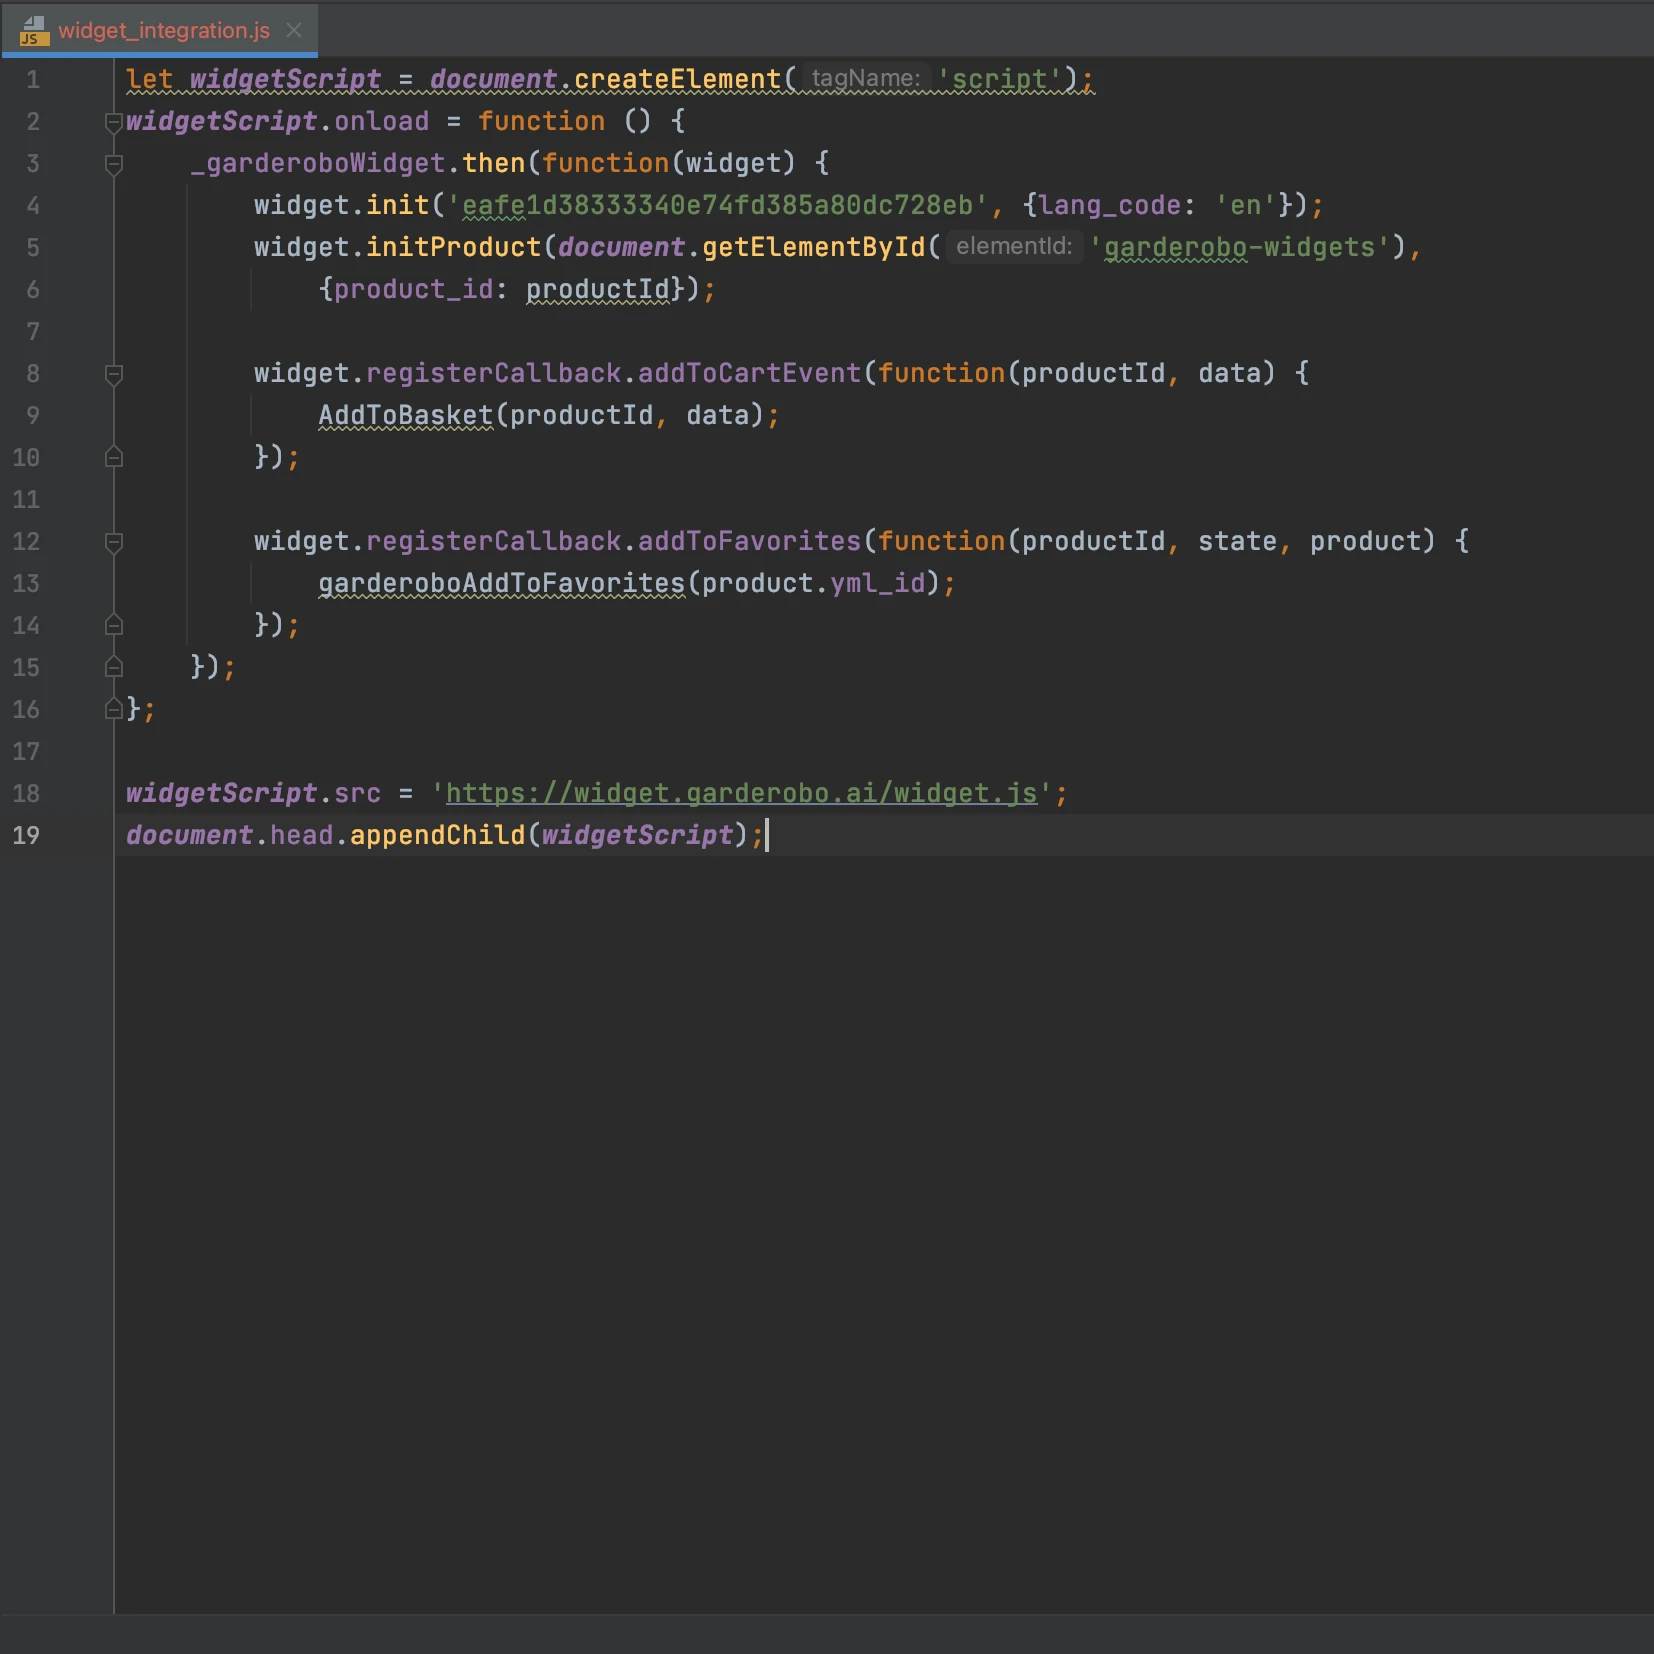Click line number 1 in gutter
The height and width of the screenshot is (1654, 1654).
click(x=33, y=80)
